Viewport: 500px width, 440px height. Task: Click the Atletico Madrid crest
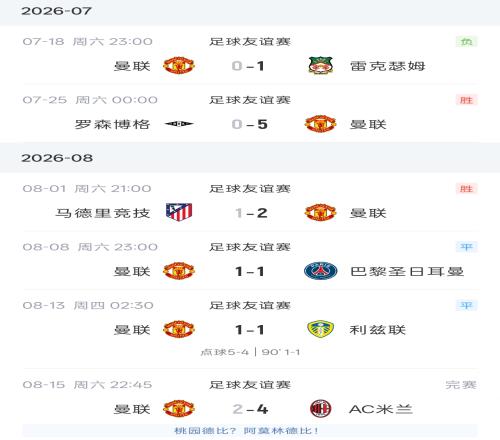[179, 212]
